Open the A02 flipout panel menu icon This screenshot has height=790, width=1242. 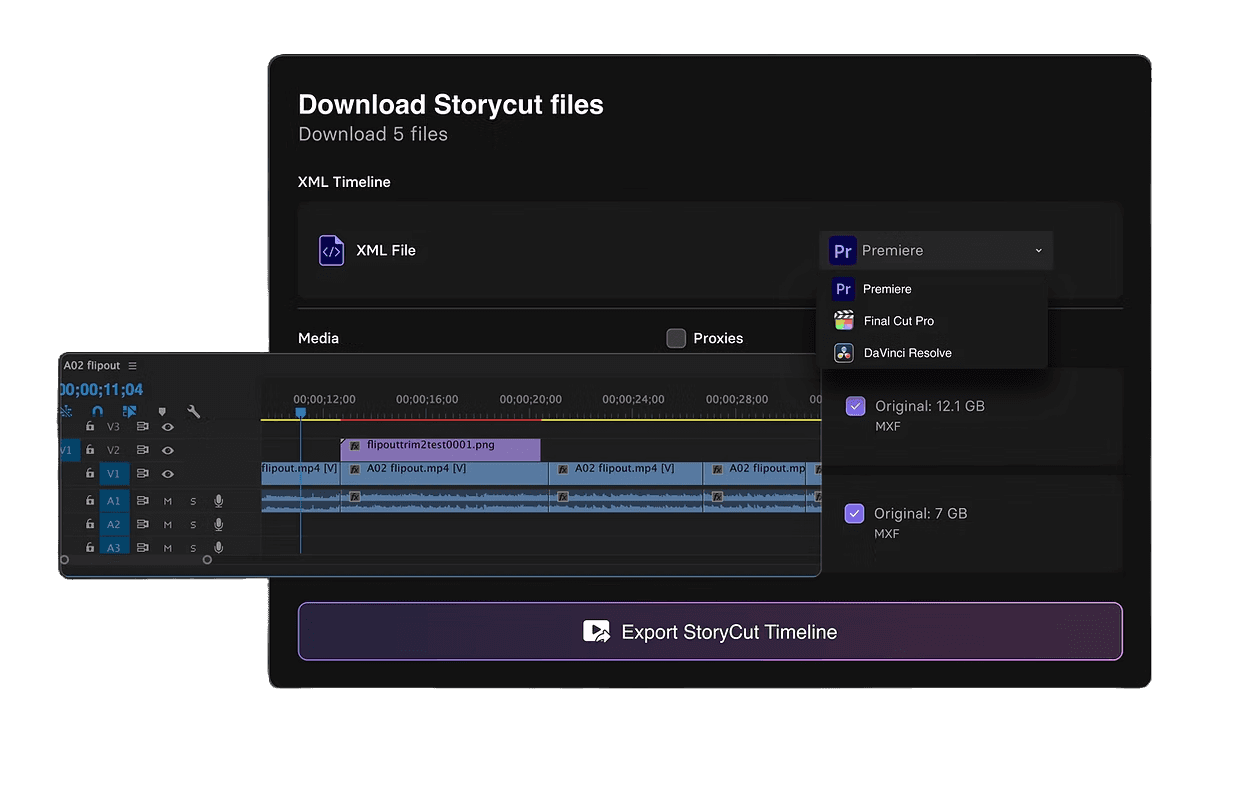coord(132,366)
